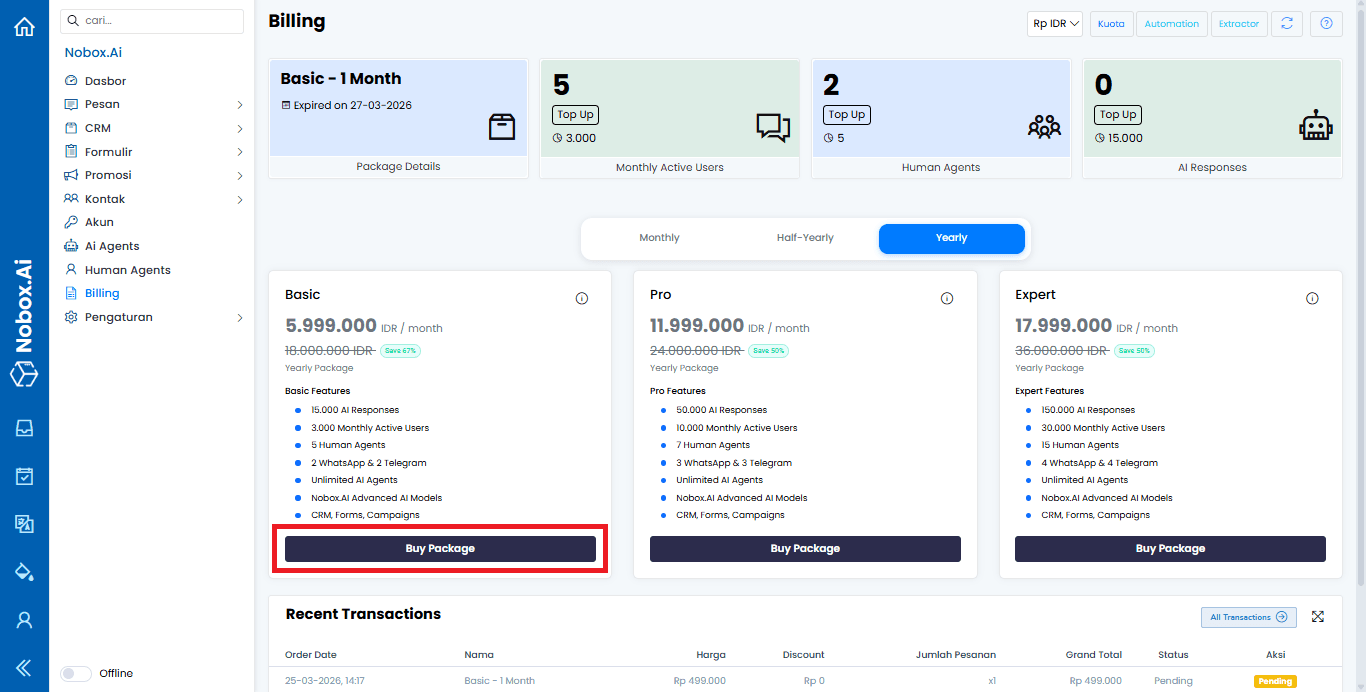Image resolution: width=1366 pixels, height=692 pixels.
Task: Click the calendar check icon in rail
Action: 24,476
